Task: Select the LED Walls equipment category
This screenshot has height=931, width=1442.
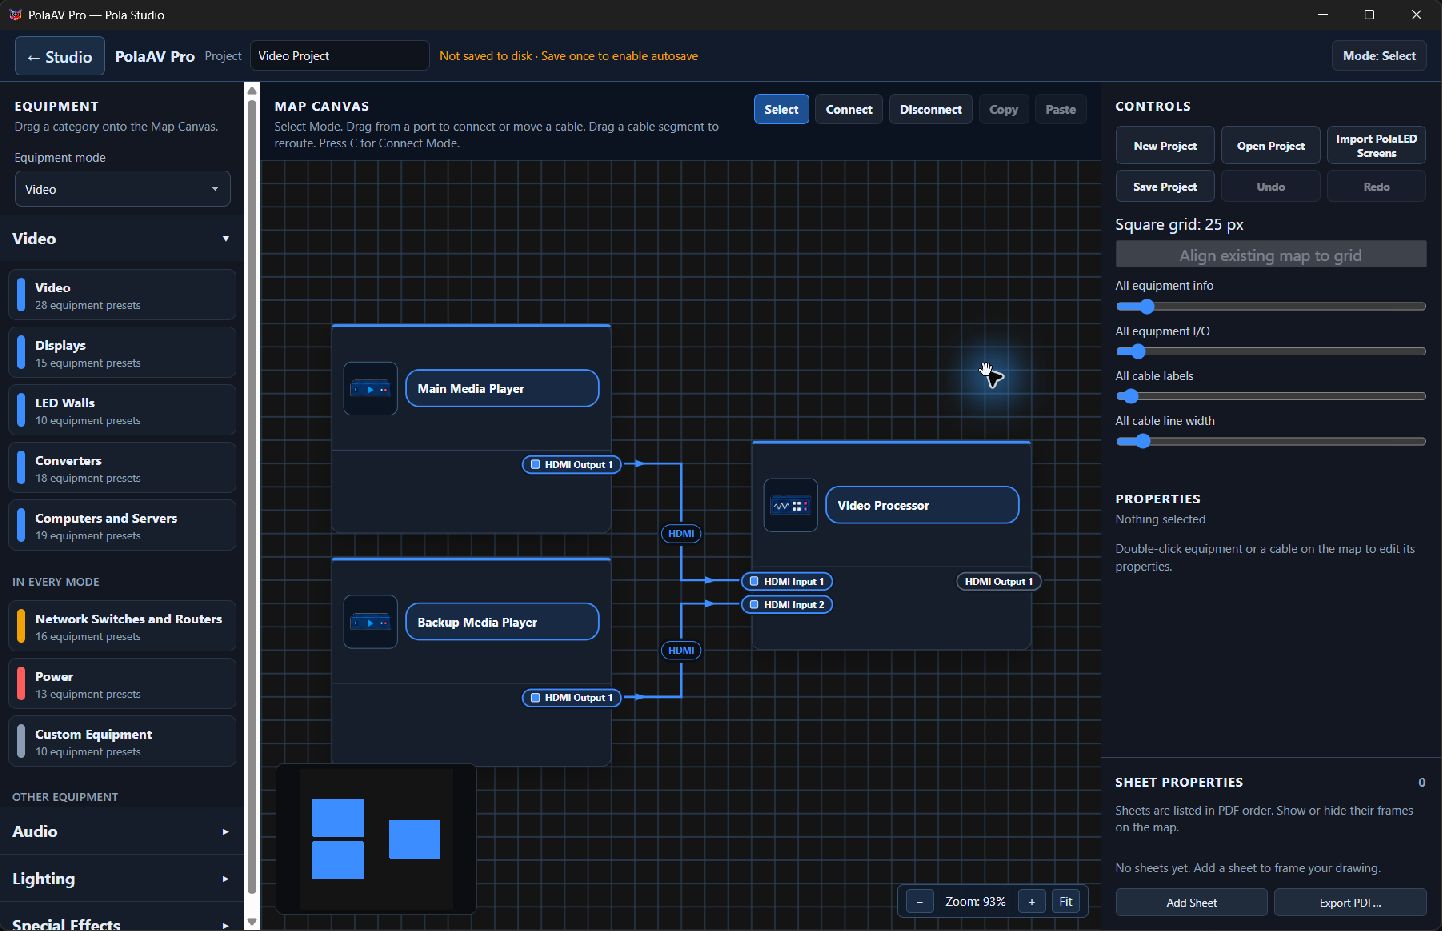Action: tap(122, 411)
